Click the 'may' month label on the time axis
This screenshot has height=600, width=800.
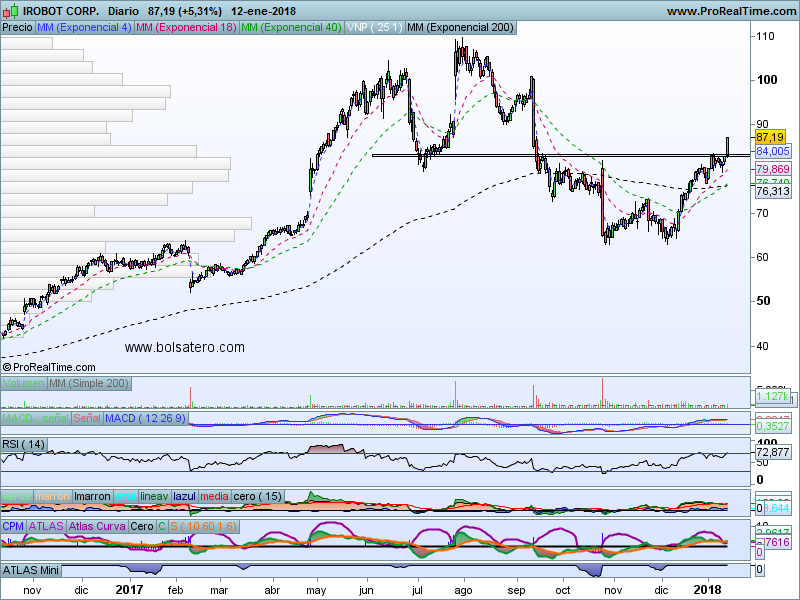pos(316,591)
